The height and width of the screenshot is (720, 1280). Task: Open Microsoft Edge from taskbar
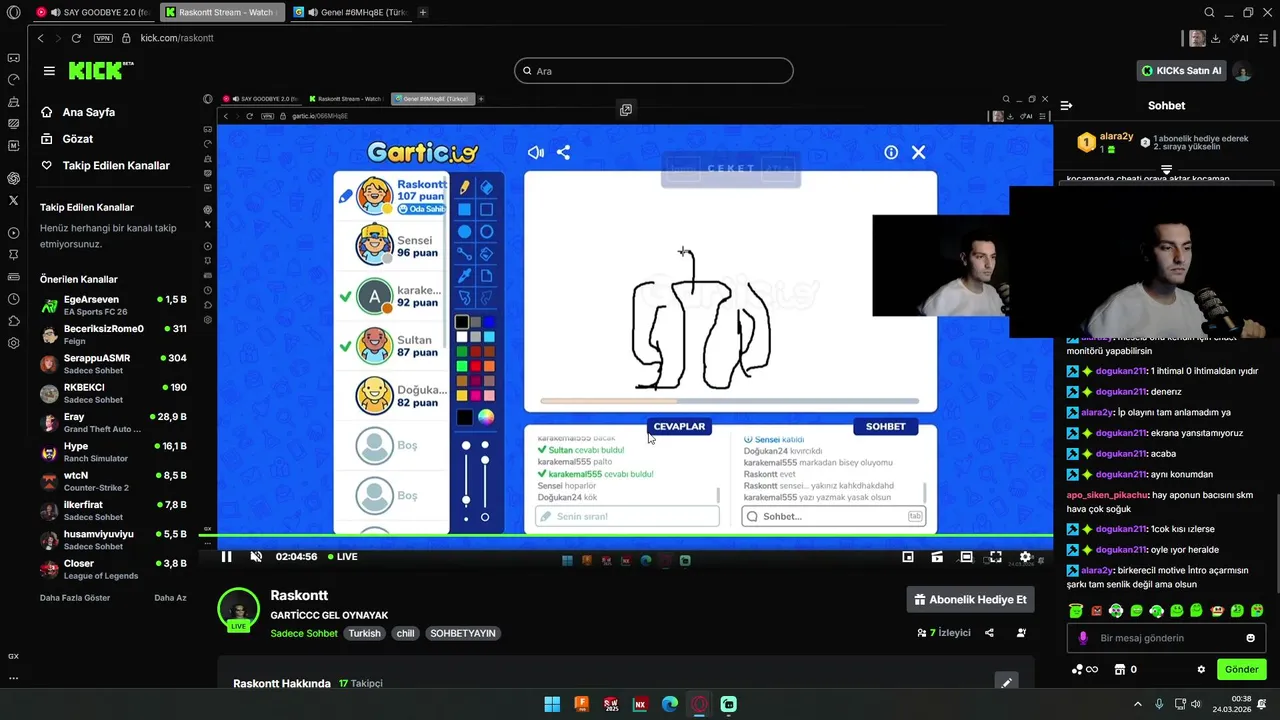(x=670, y=704)
